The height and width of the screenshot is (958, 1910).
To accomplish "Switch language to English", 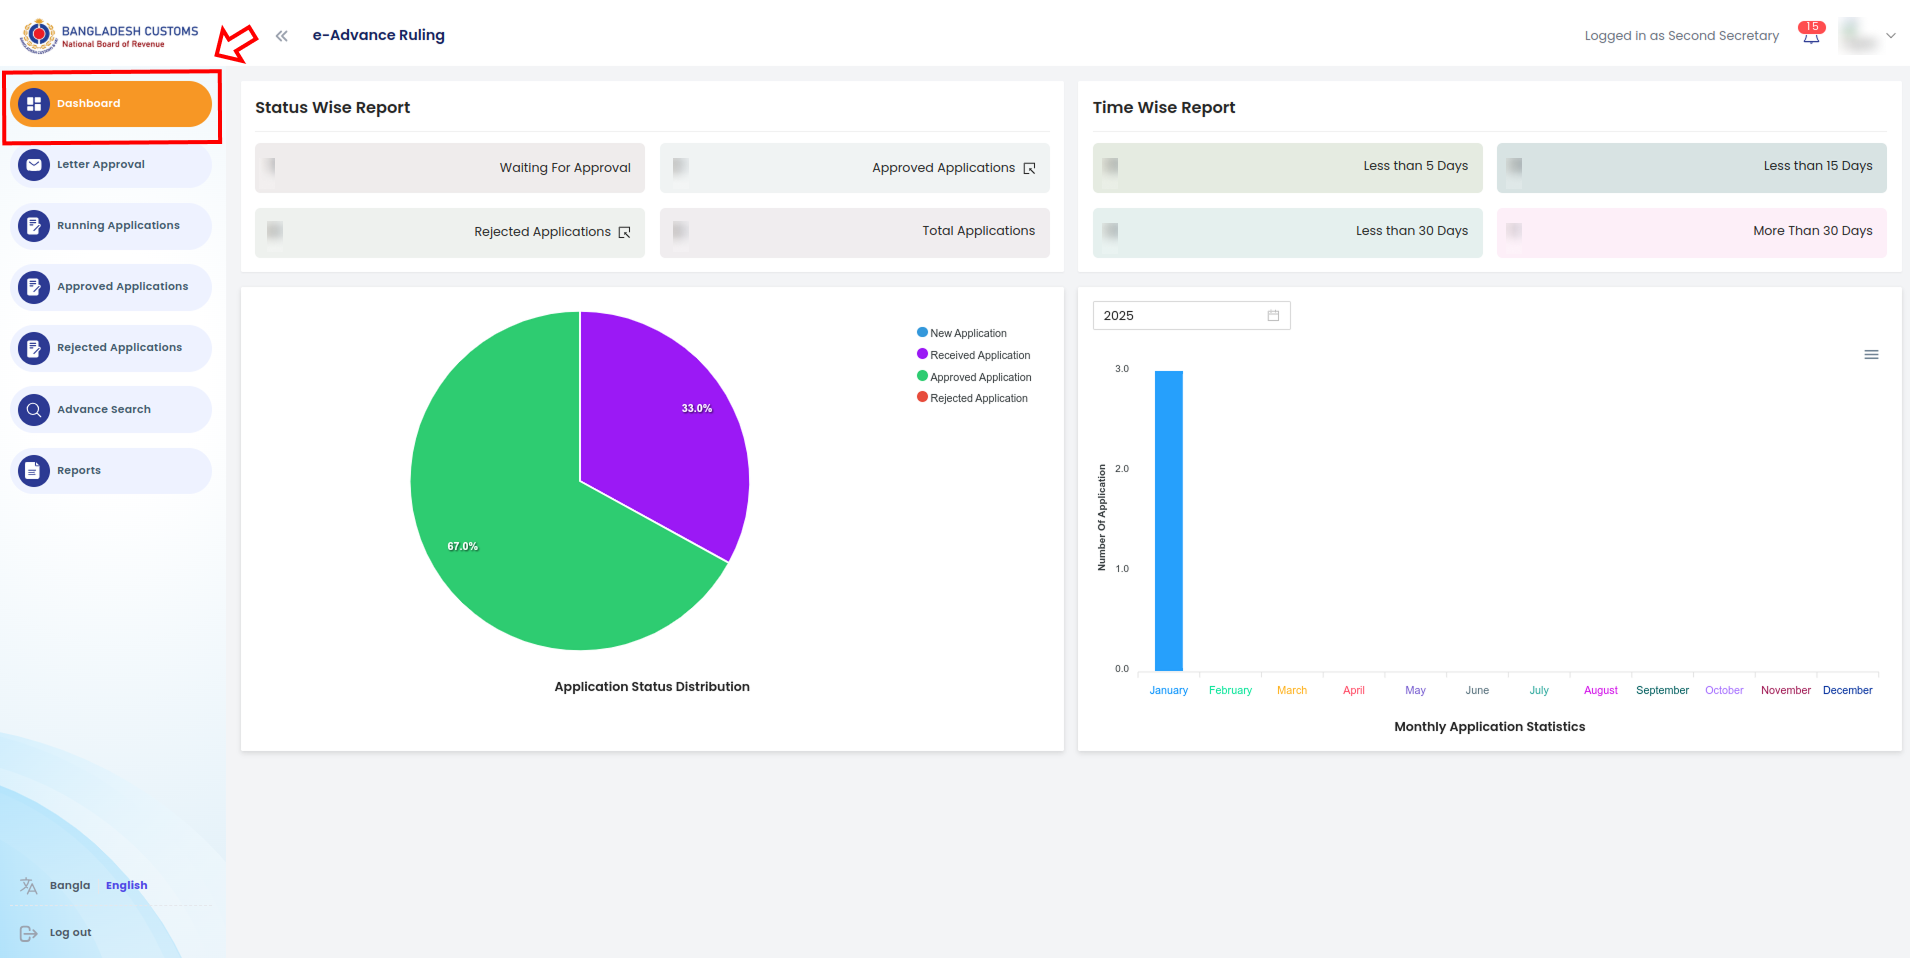I will point(127,886).
